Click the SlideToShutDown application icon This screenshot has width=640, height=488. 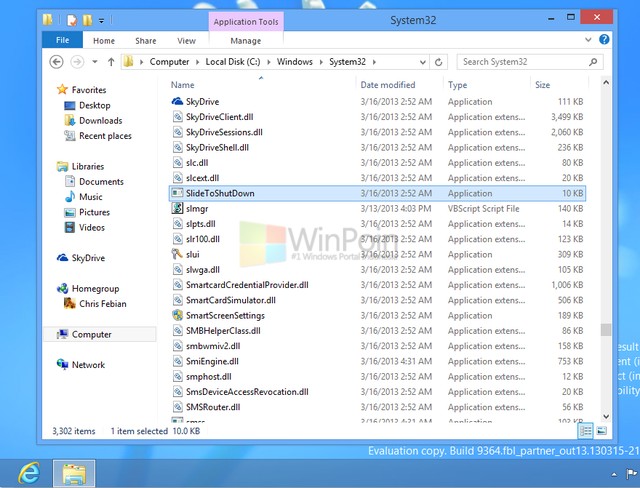pyautogui.click(x=177, y=193)
